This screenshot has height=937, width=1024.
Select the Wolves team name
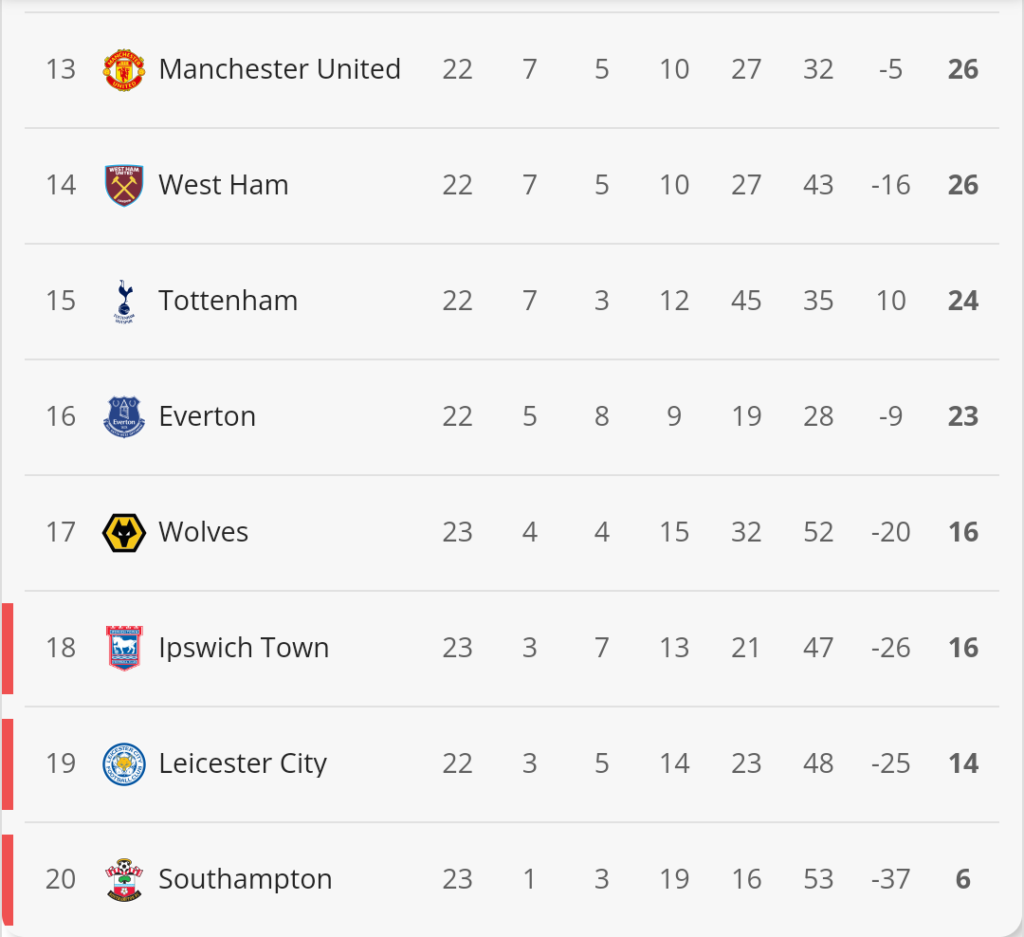[x=203, y=532]
